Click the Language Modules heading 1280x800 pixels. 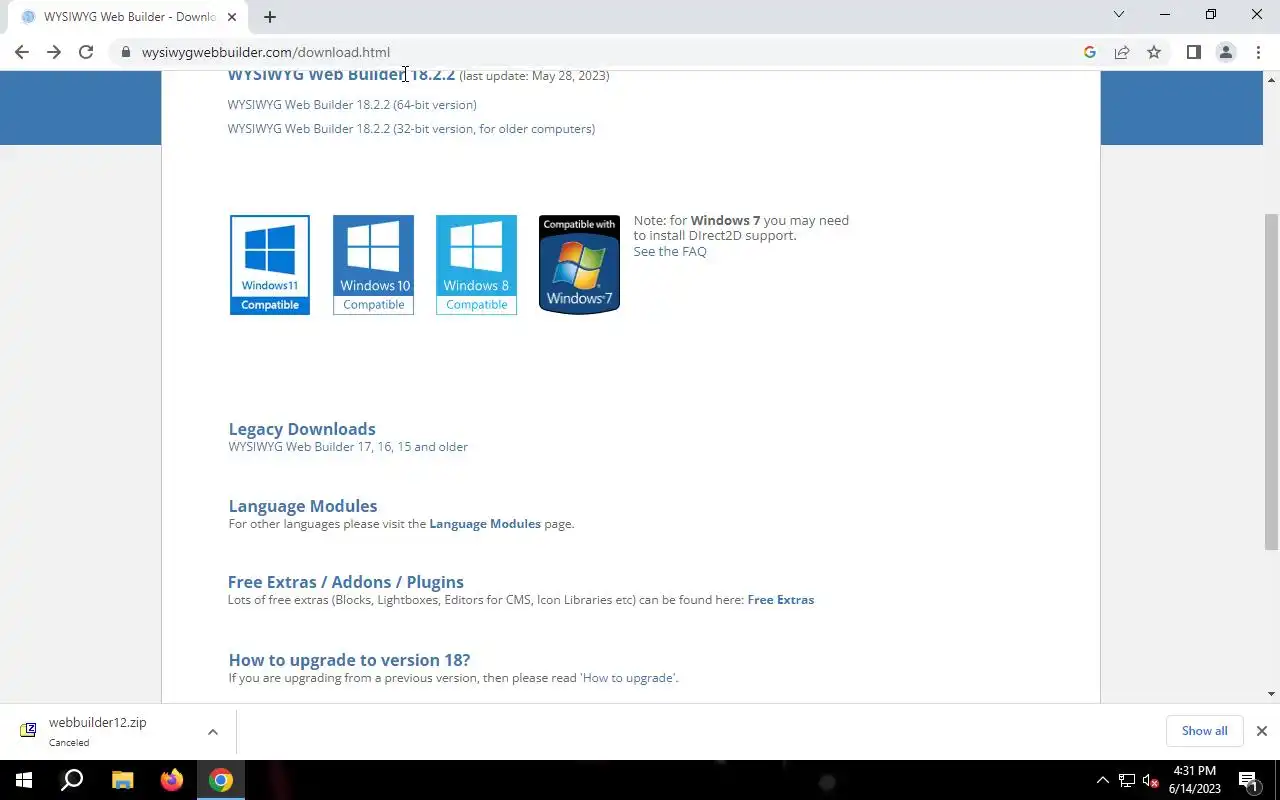tap(303, 506)
